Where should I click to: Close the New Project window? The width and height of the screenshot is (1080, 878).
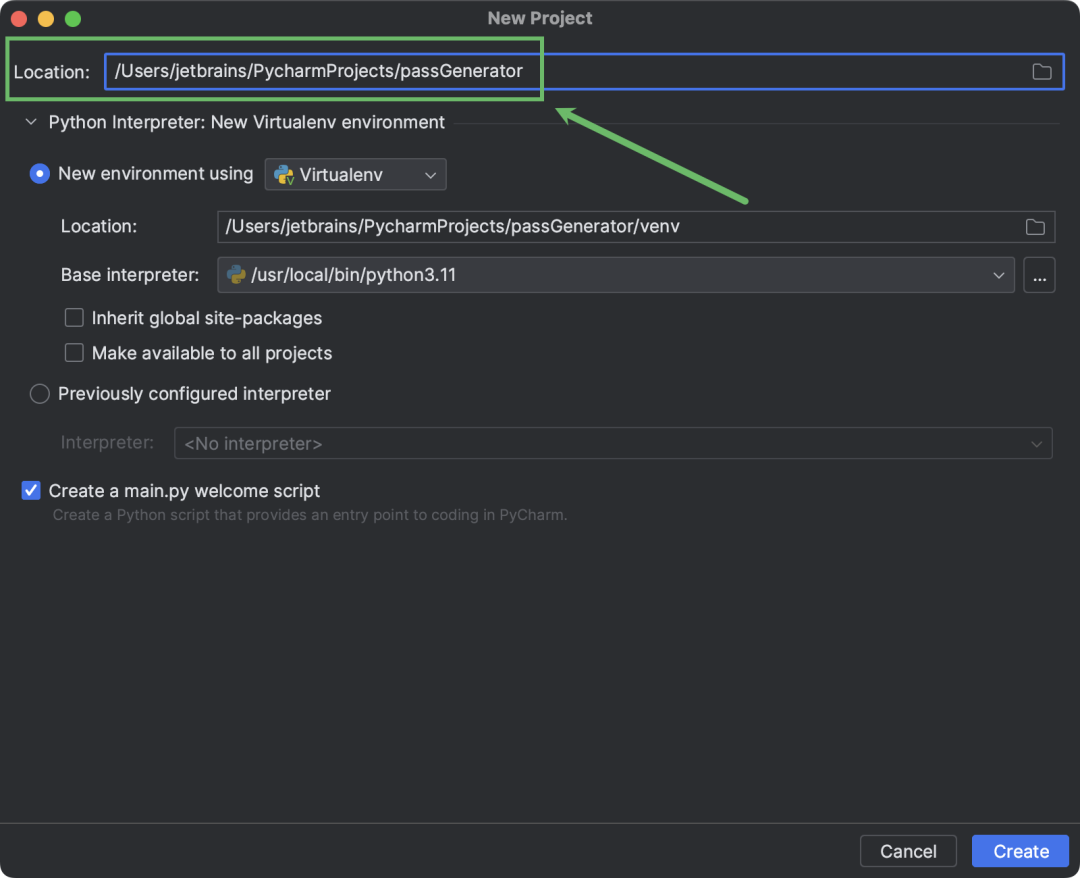click(x=19, y=19)
